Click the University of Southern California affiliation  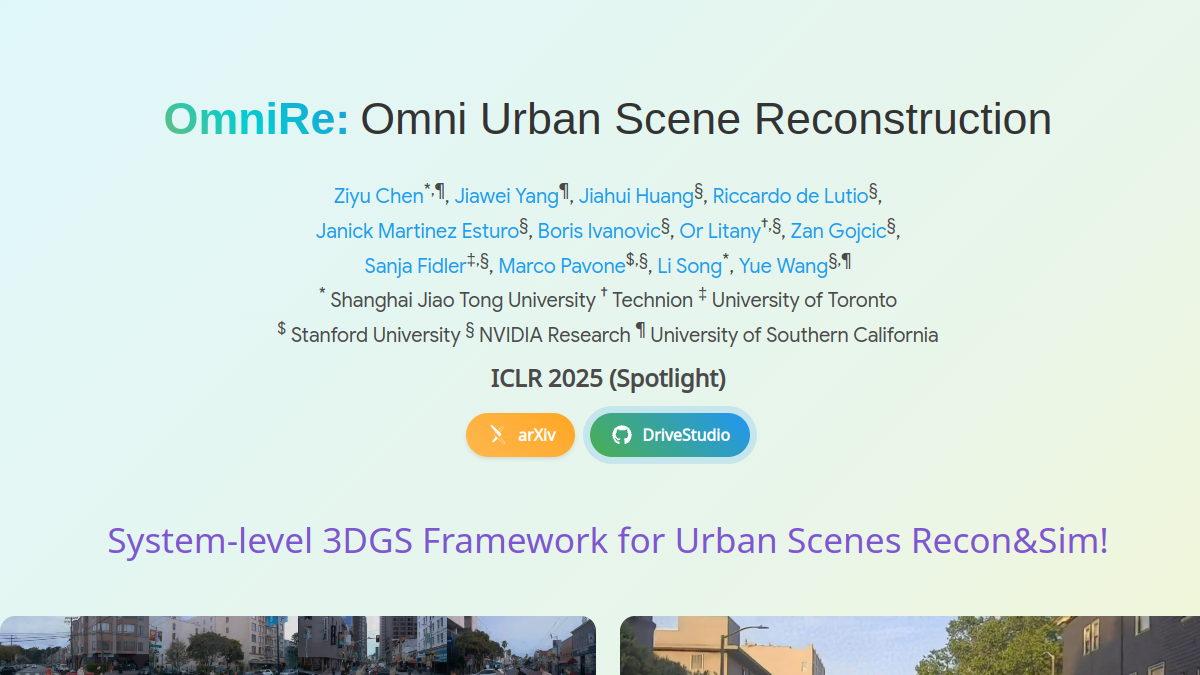[794, 335]
